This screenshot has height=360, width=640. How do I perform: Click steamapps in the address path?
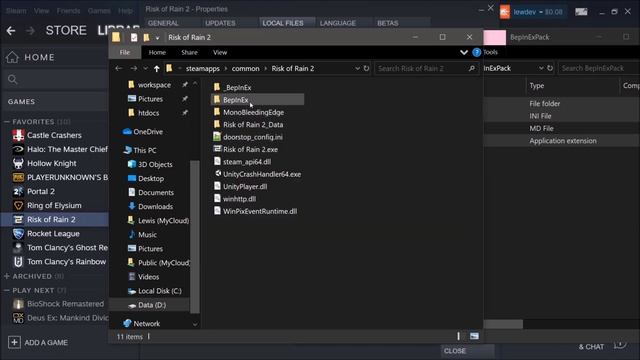tap(203, 69)
